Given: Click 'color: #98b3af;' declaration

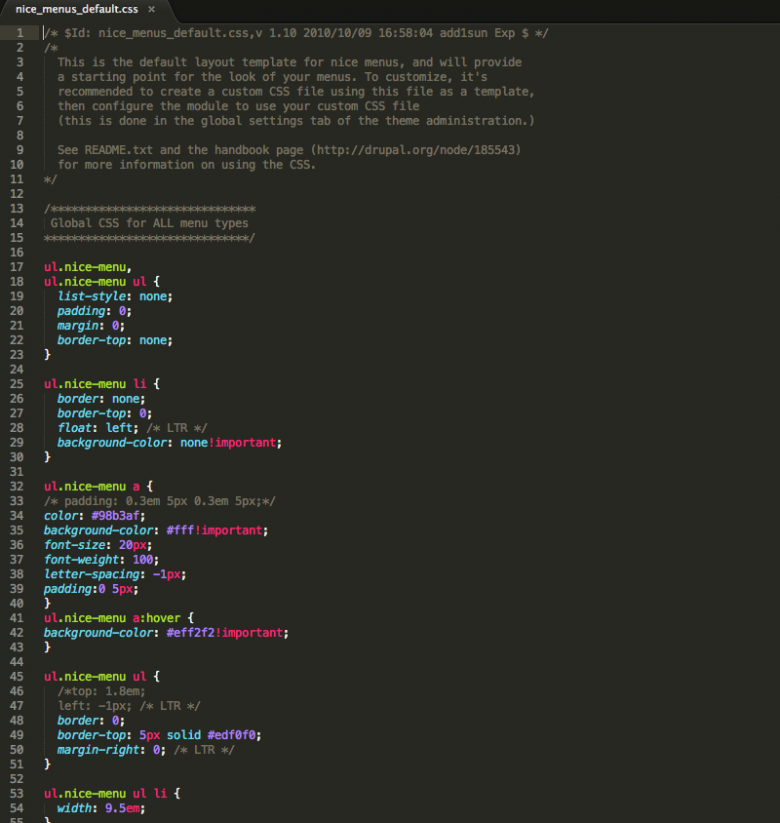Looking at the screenshot, I should pyautogui.click(x=94, y=516).
